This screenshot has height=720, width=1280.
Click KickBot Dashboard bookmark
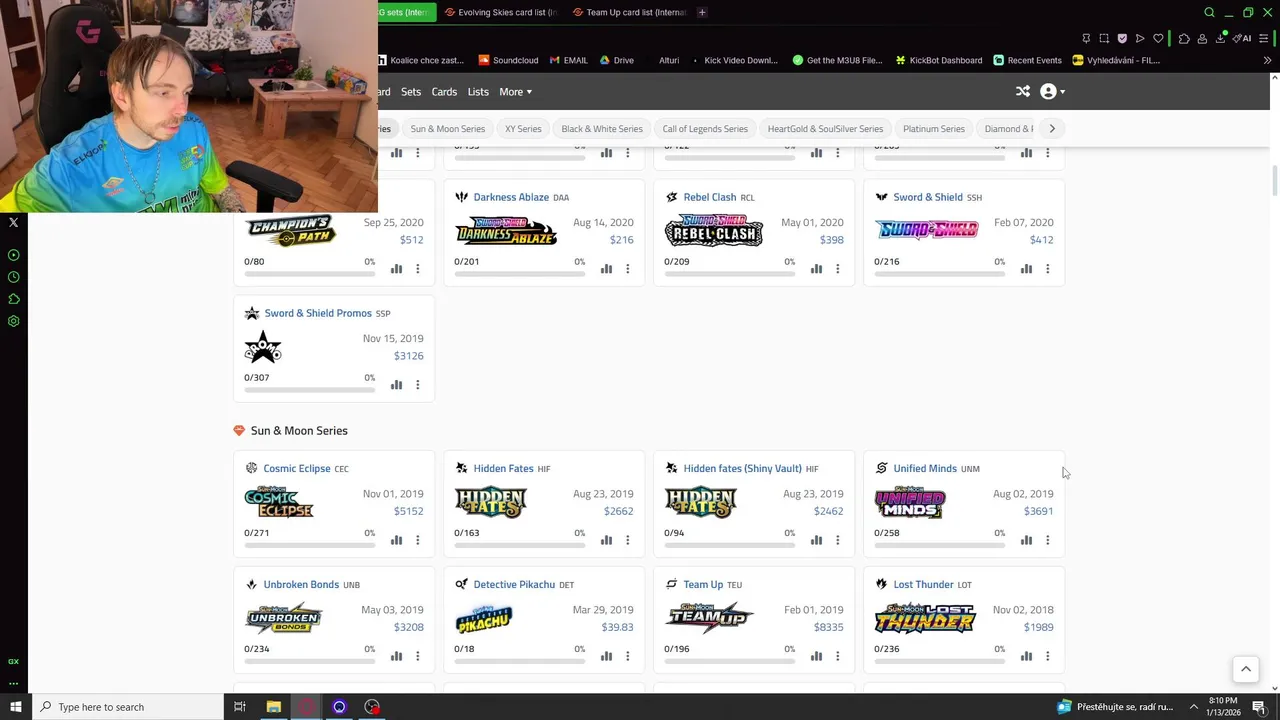click(x=938, y=60)
